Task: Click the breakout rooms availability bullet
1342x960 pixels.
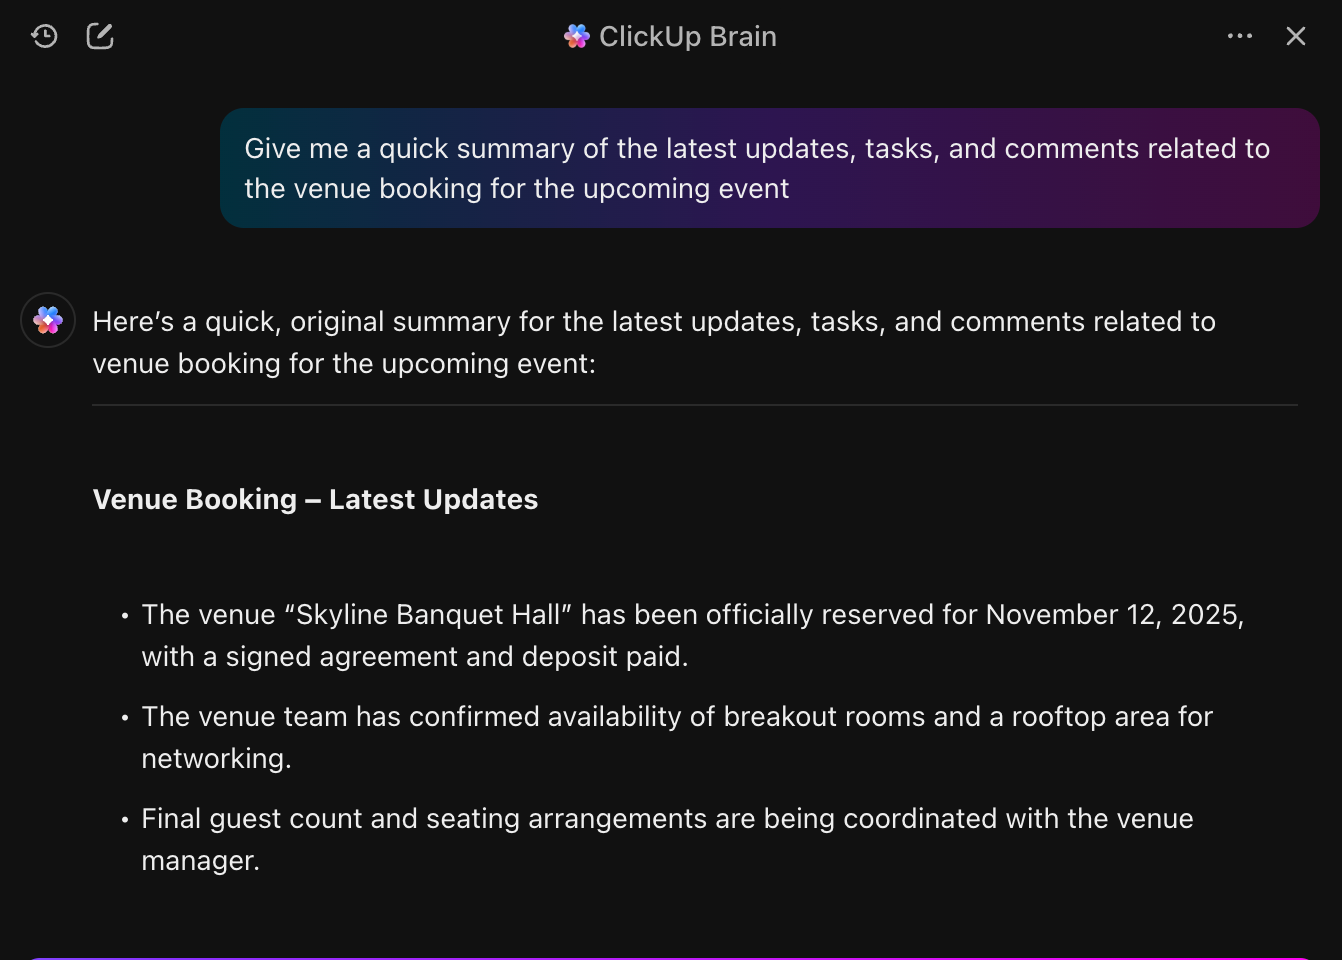Action: tap(677, 716)
